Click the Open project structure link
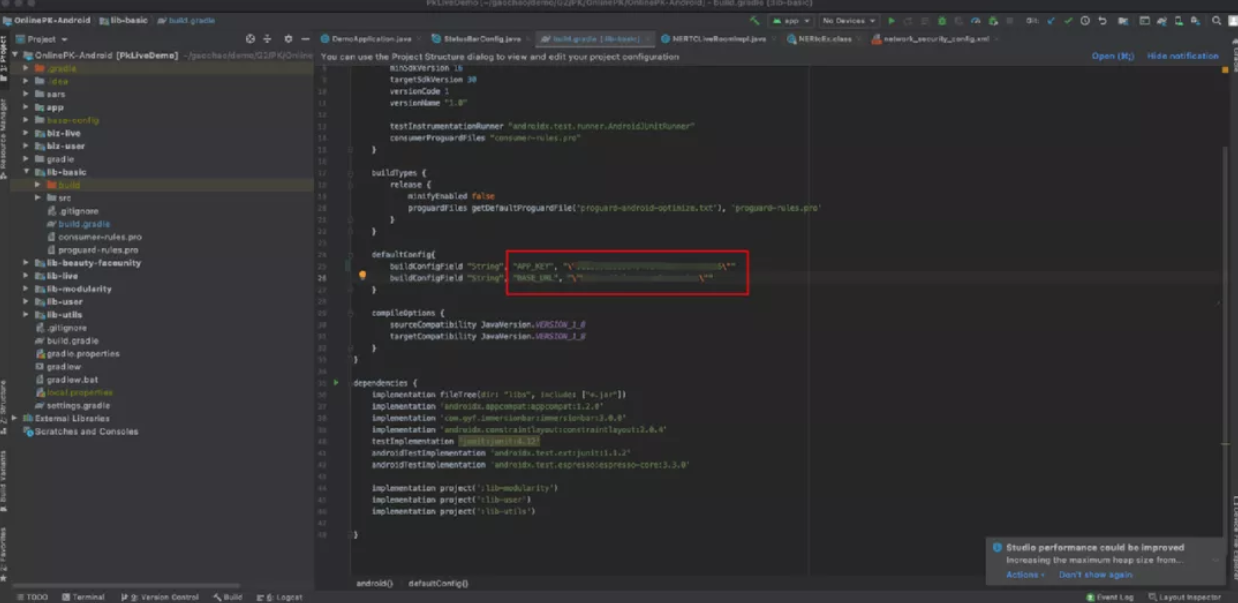Viewport: 1238px width, 603px height. click(x=1112, y=57)
